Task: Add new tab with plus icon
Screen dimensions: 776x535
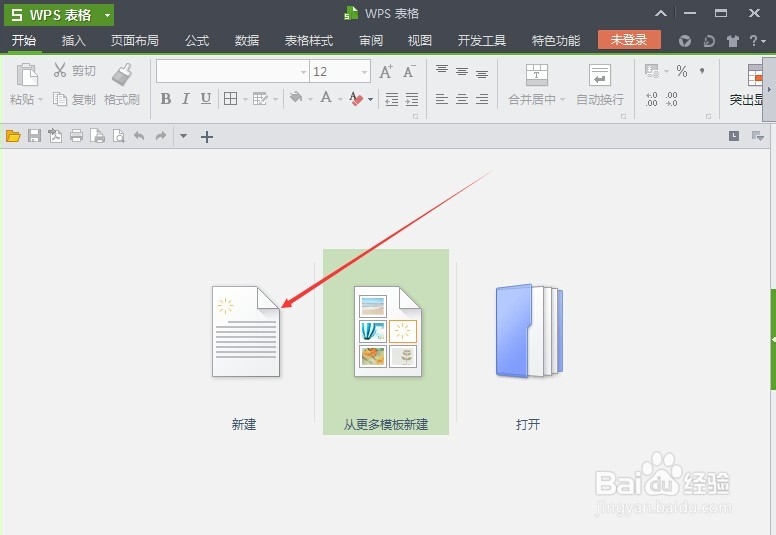Action: tap(207, 137)
